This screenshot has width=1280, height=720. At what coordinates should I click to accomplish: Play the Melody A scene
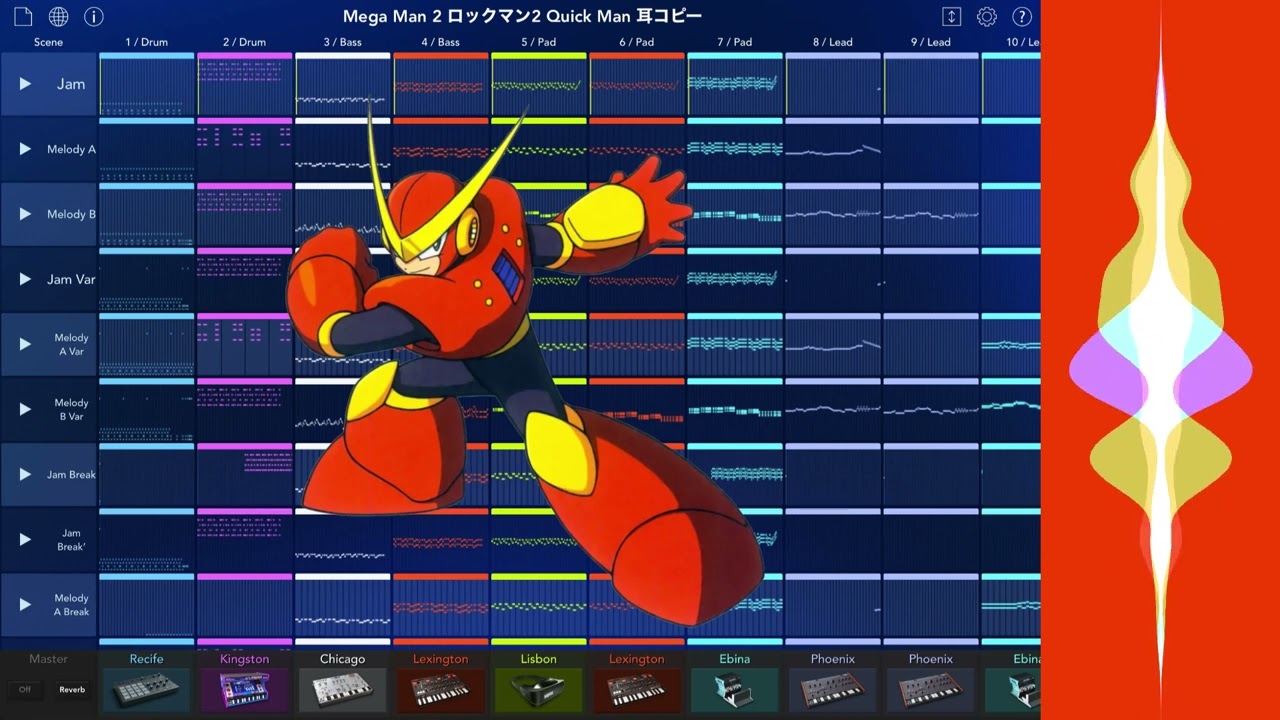[x=25, y=149]
